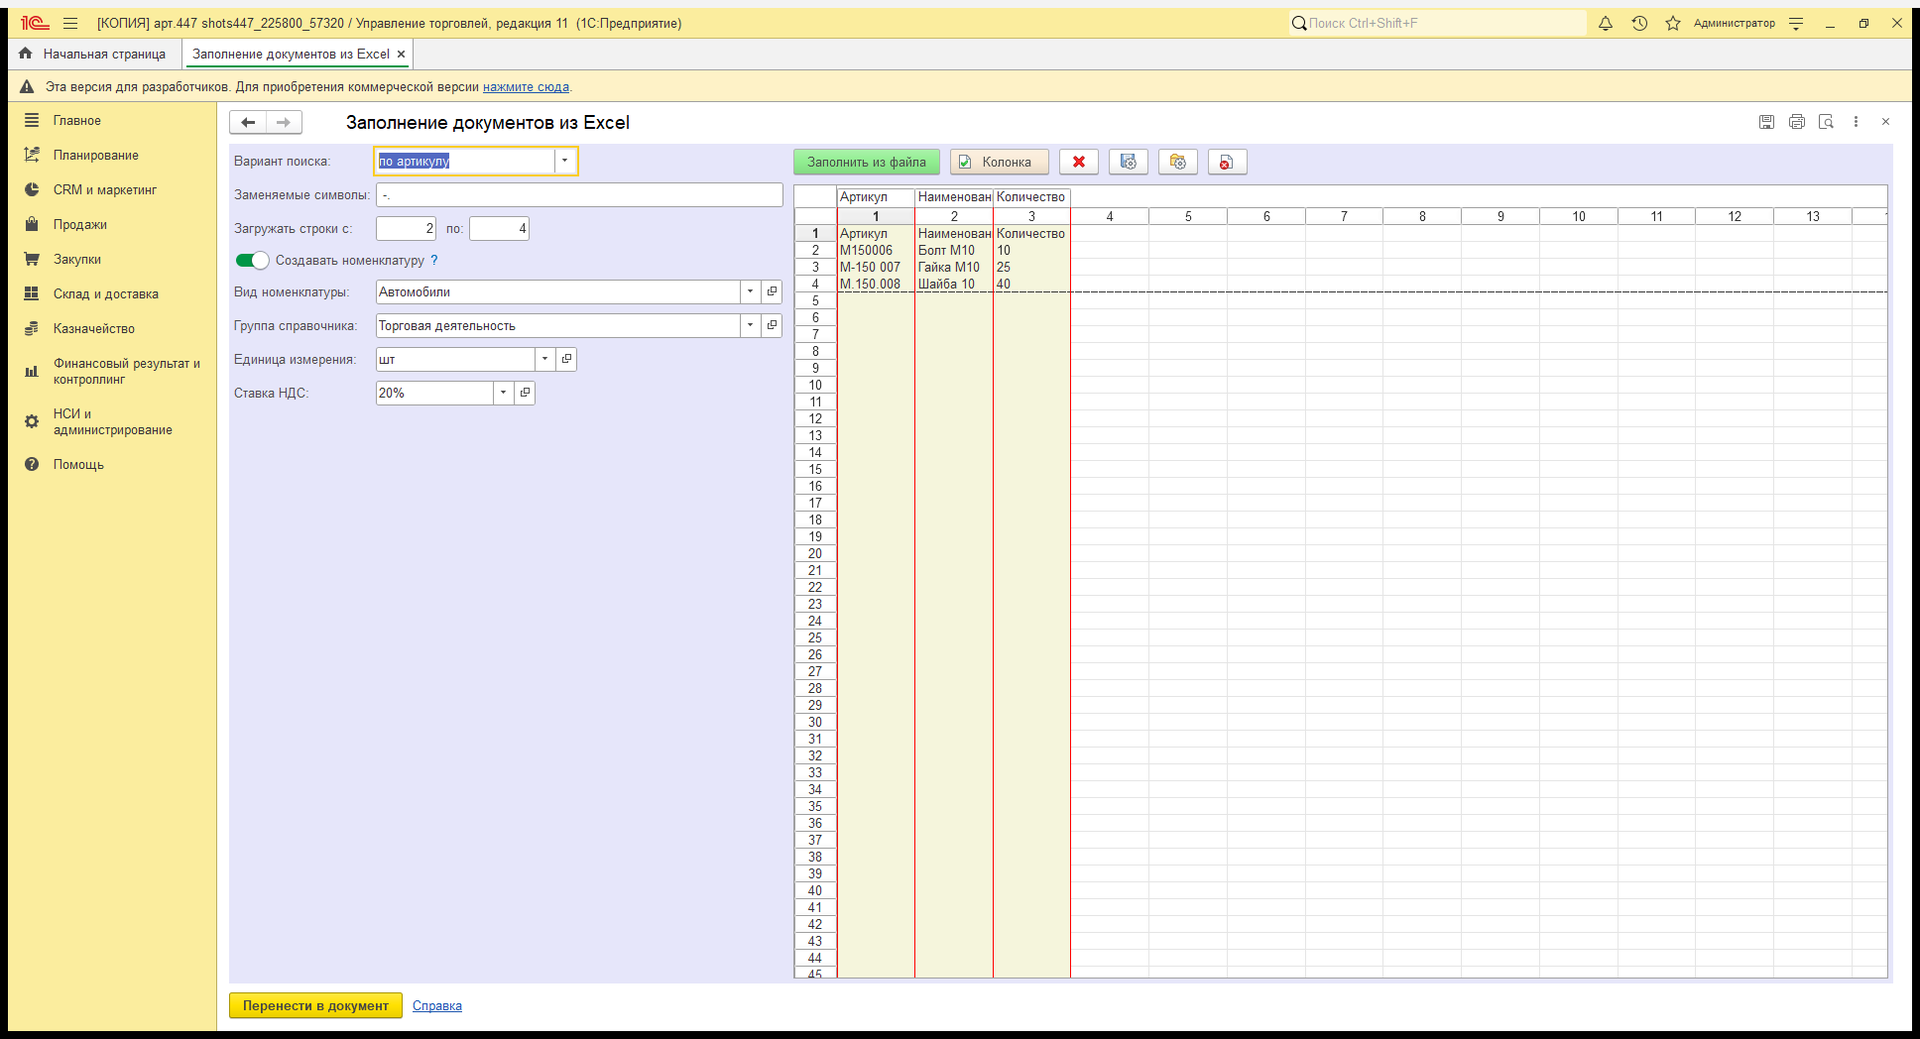Select the spreadsheet cell Гайка М10

point(953,267)
